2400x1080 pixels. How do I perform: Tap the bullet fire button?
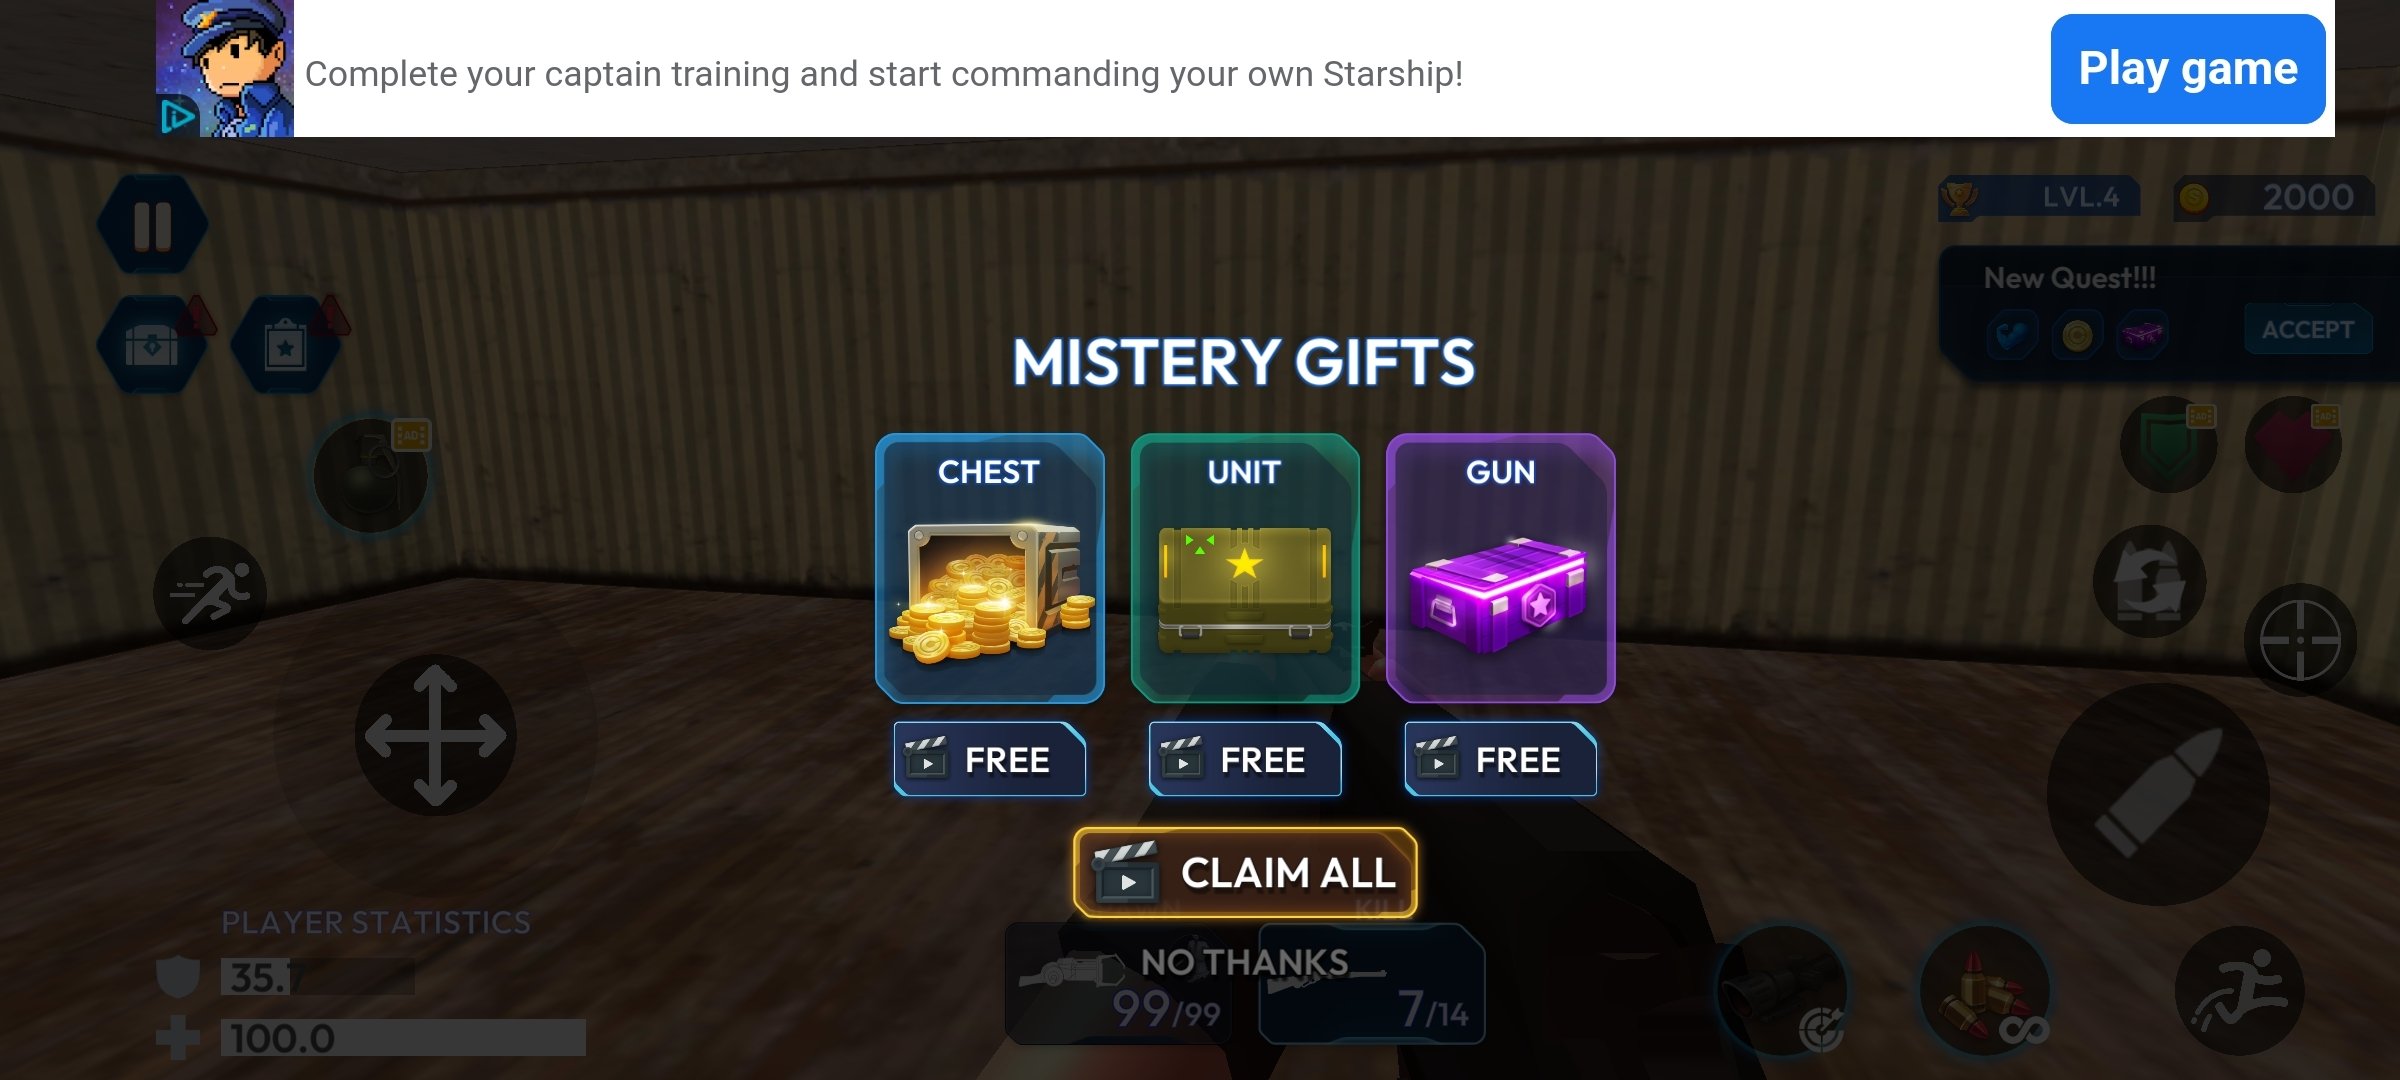pyautogui.click(x=2158, y=793)
